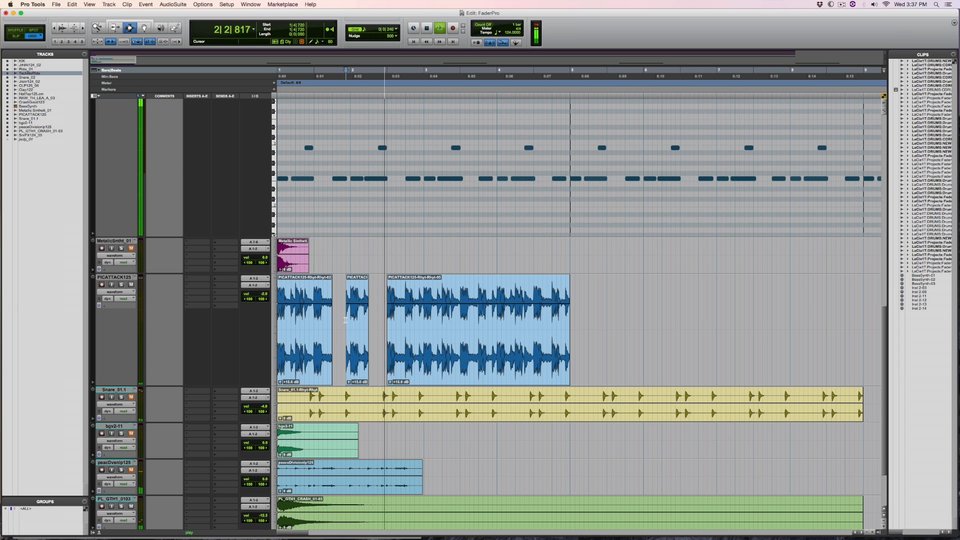Screen dimensions: 960x540
Task: Open the Grid value dropdown
Action: [396, 29]
